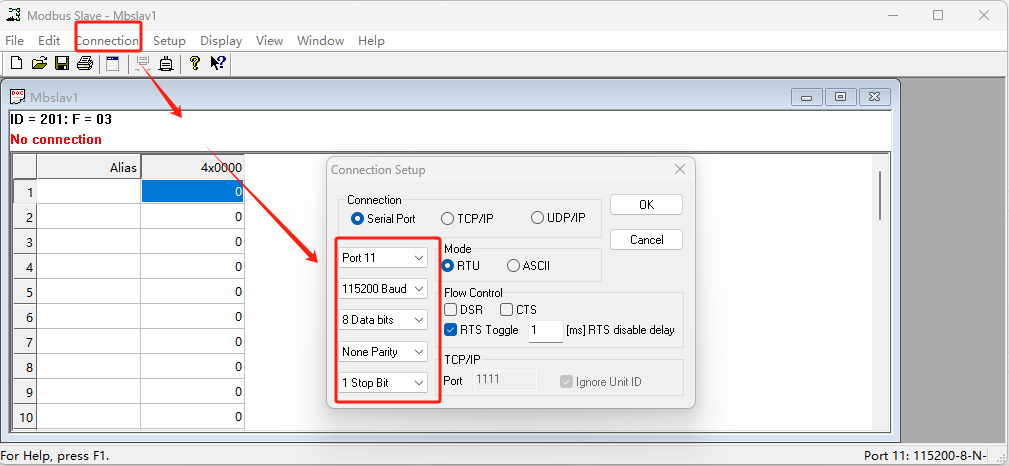Click the Open file folder icon
1009x466 pixels.
click(39, 64)
